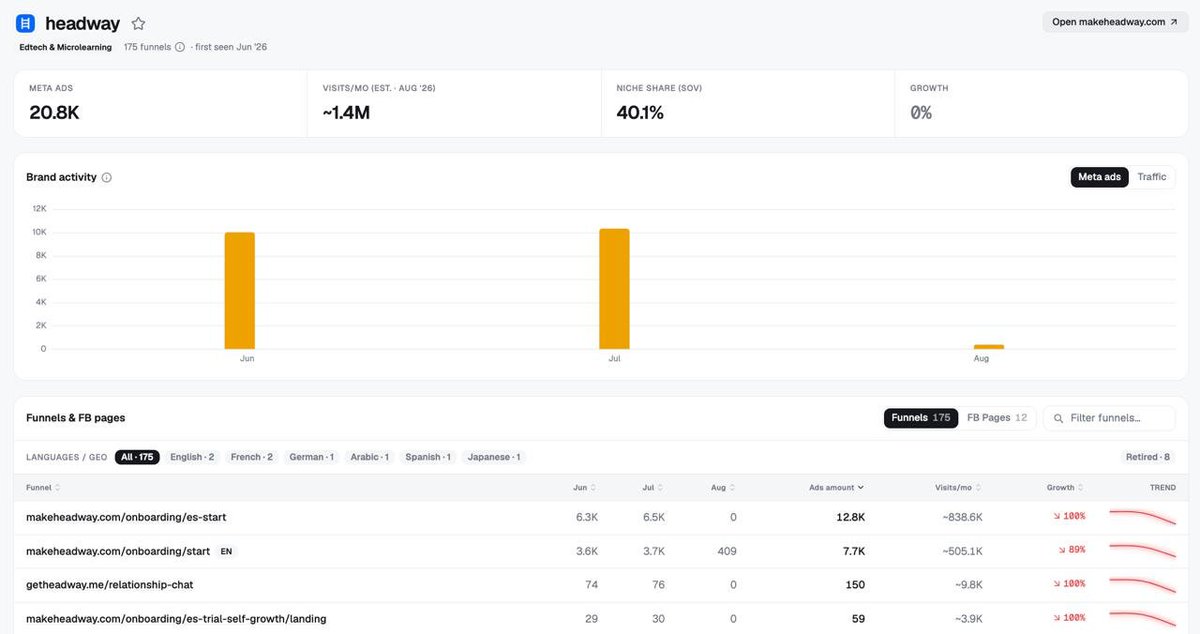The width and height of the screenshot is (1200, 634).
Task: Star the headway brand as favorite
Action: pos(138,23)
